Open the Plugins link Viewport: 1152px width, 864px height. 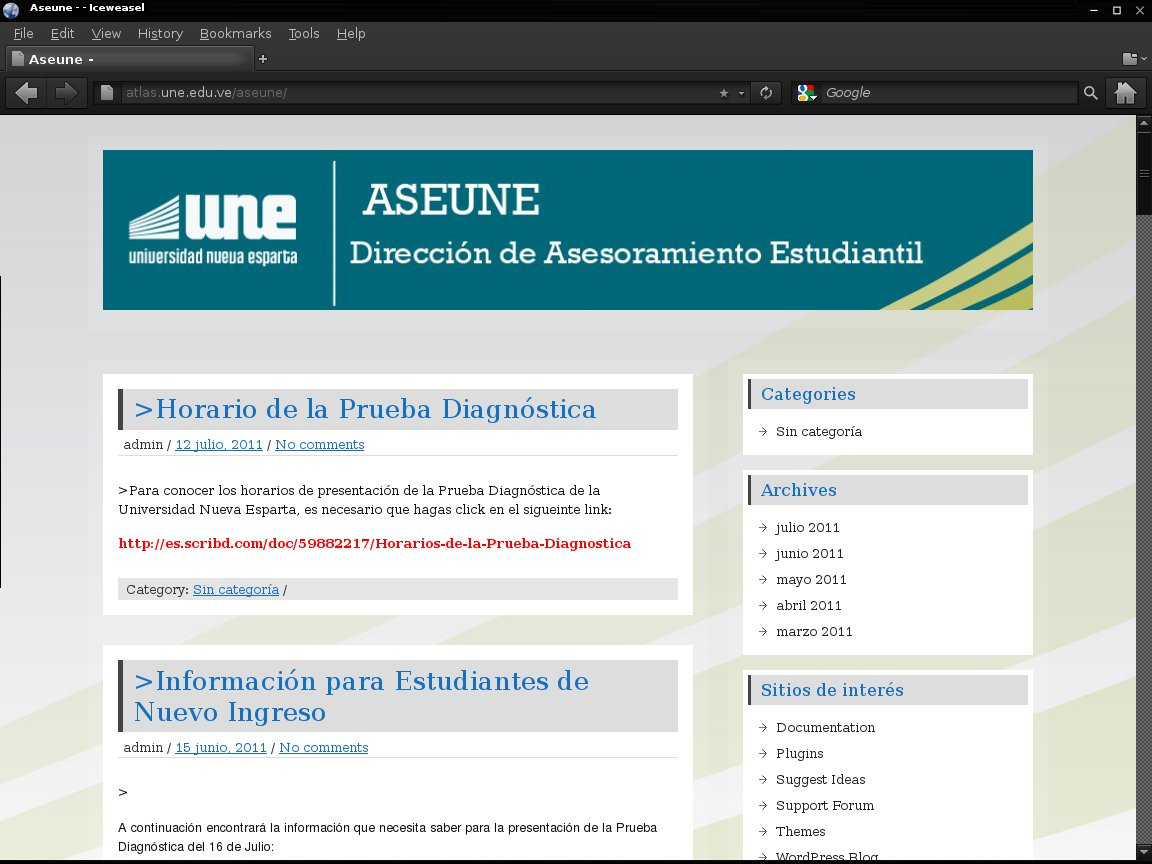799,754
